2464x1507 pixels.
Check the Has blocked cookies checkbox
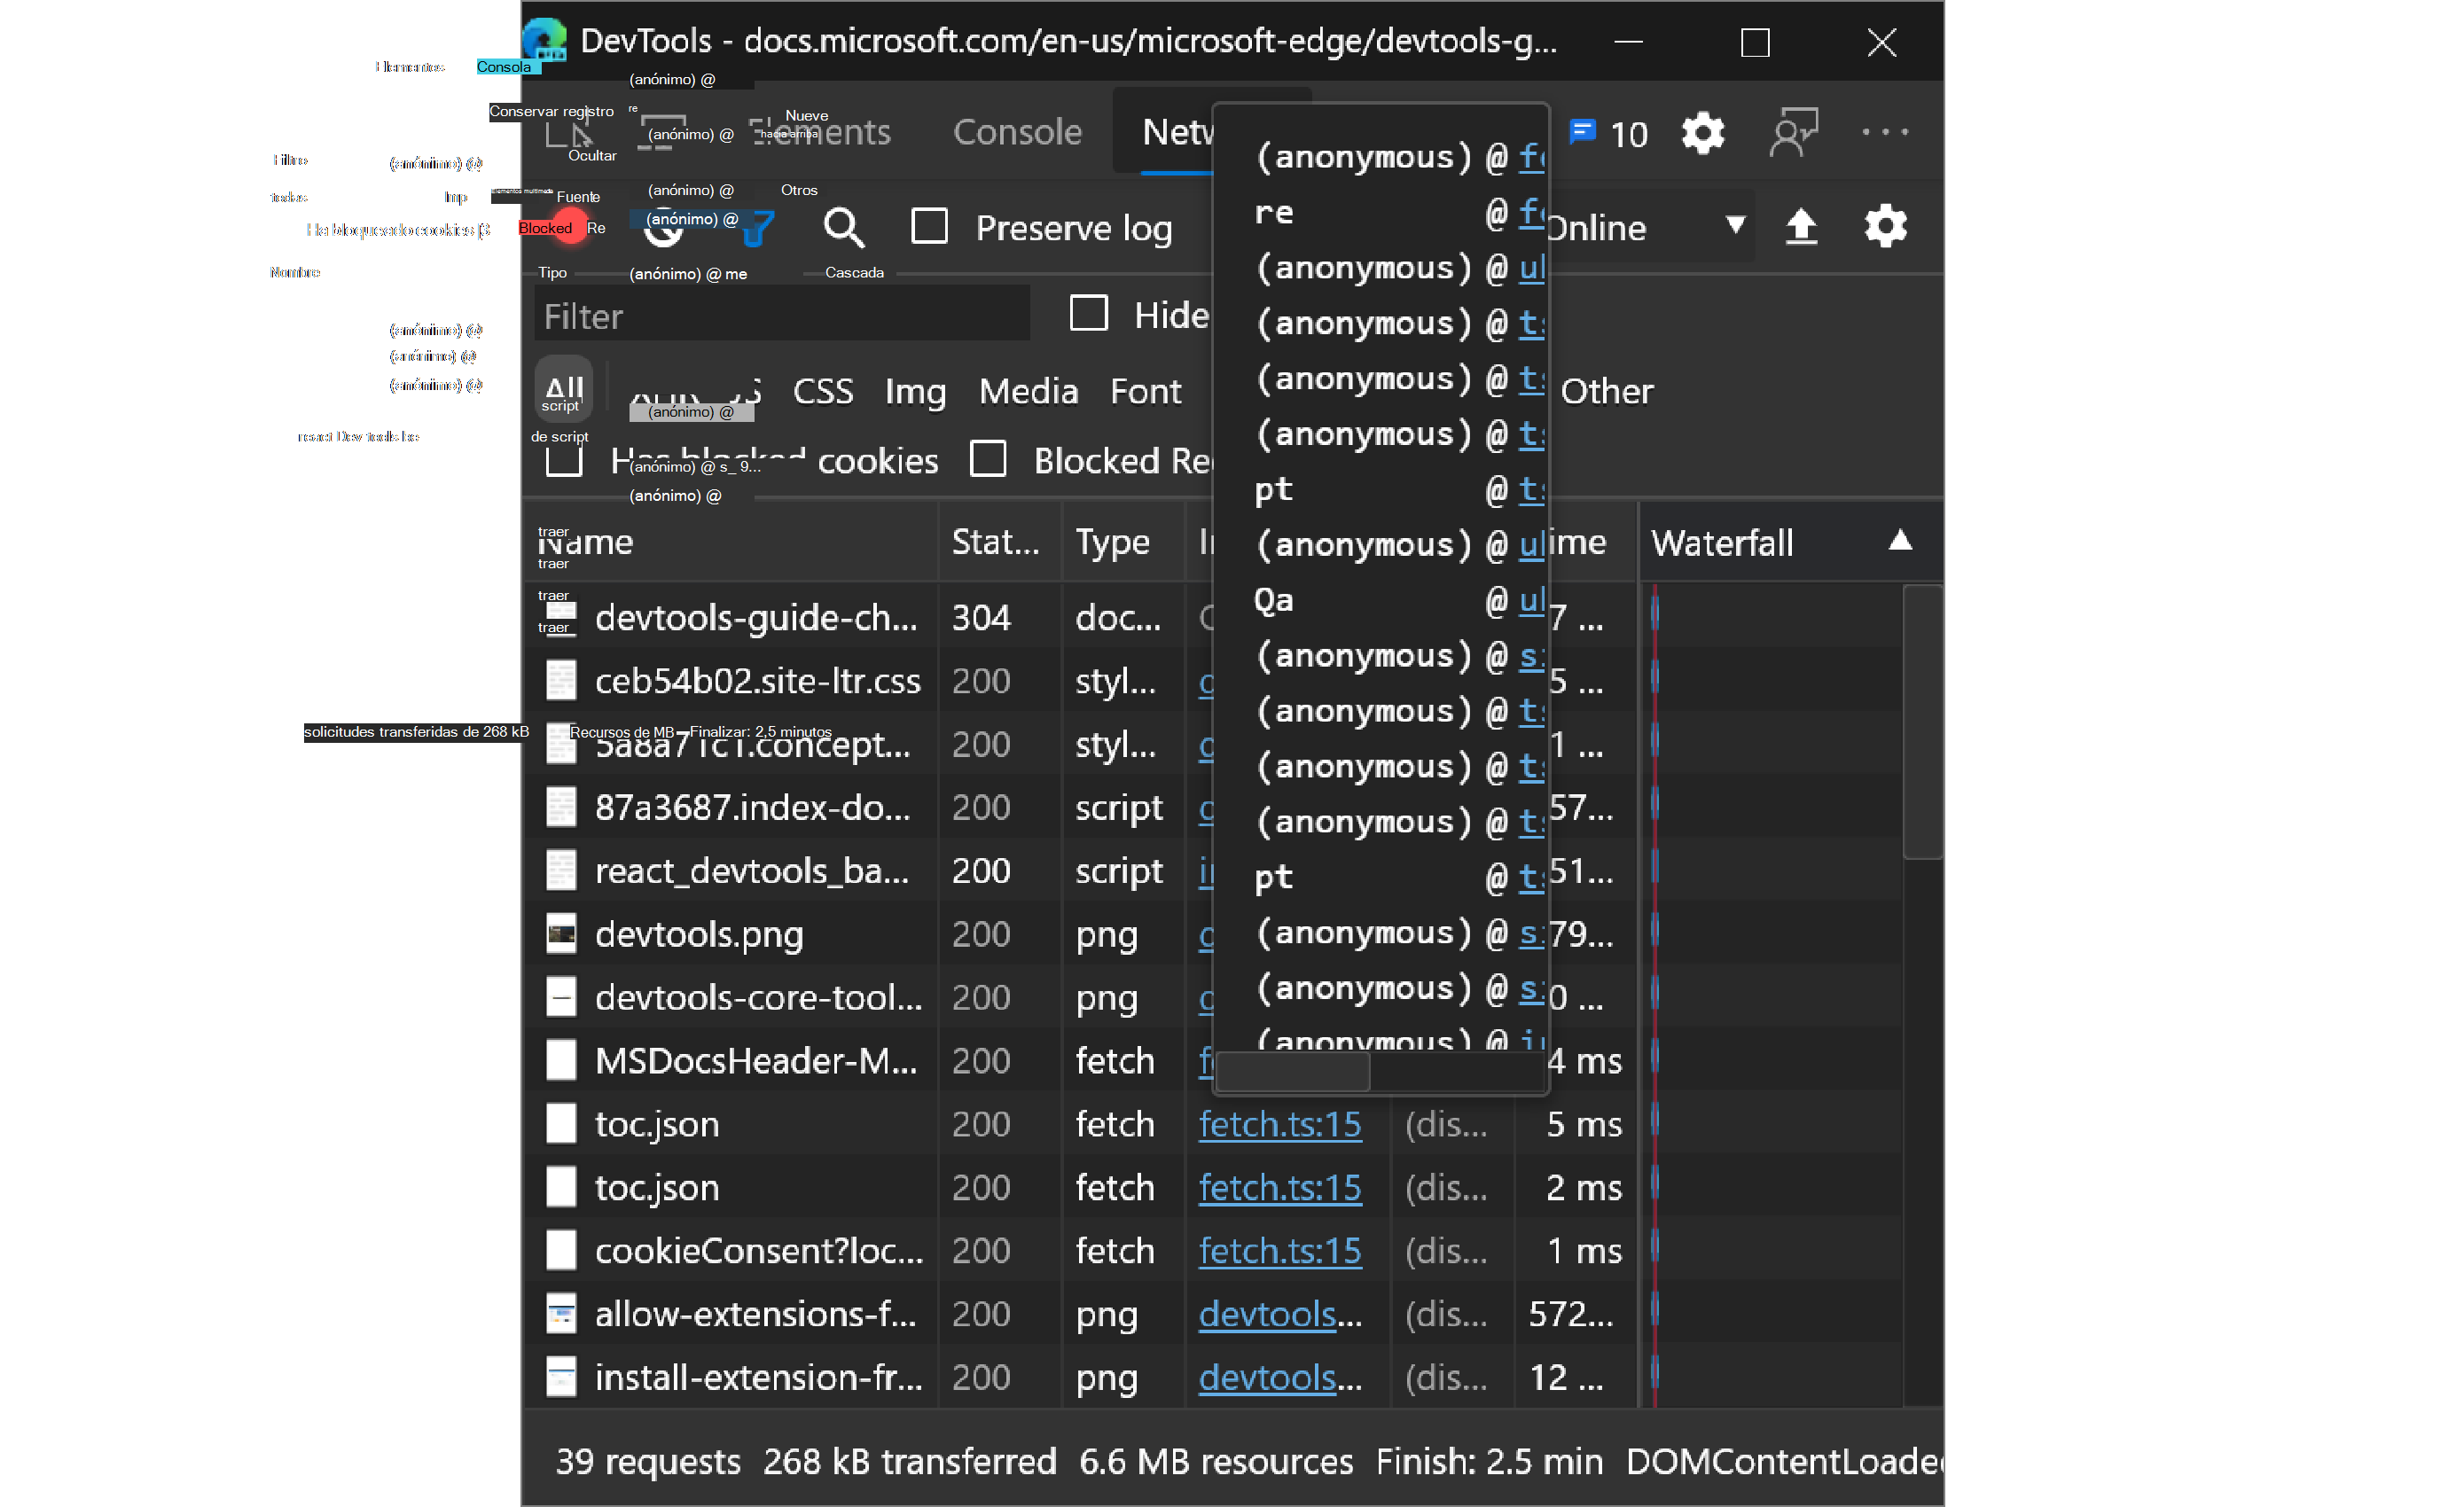564,459
